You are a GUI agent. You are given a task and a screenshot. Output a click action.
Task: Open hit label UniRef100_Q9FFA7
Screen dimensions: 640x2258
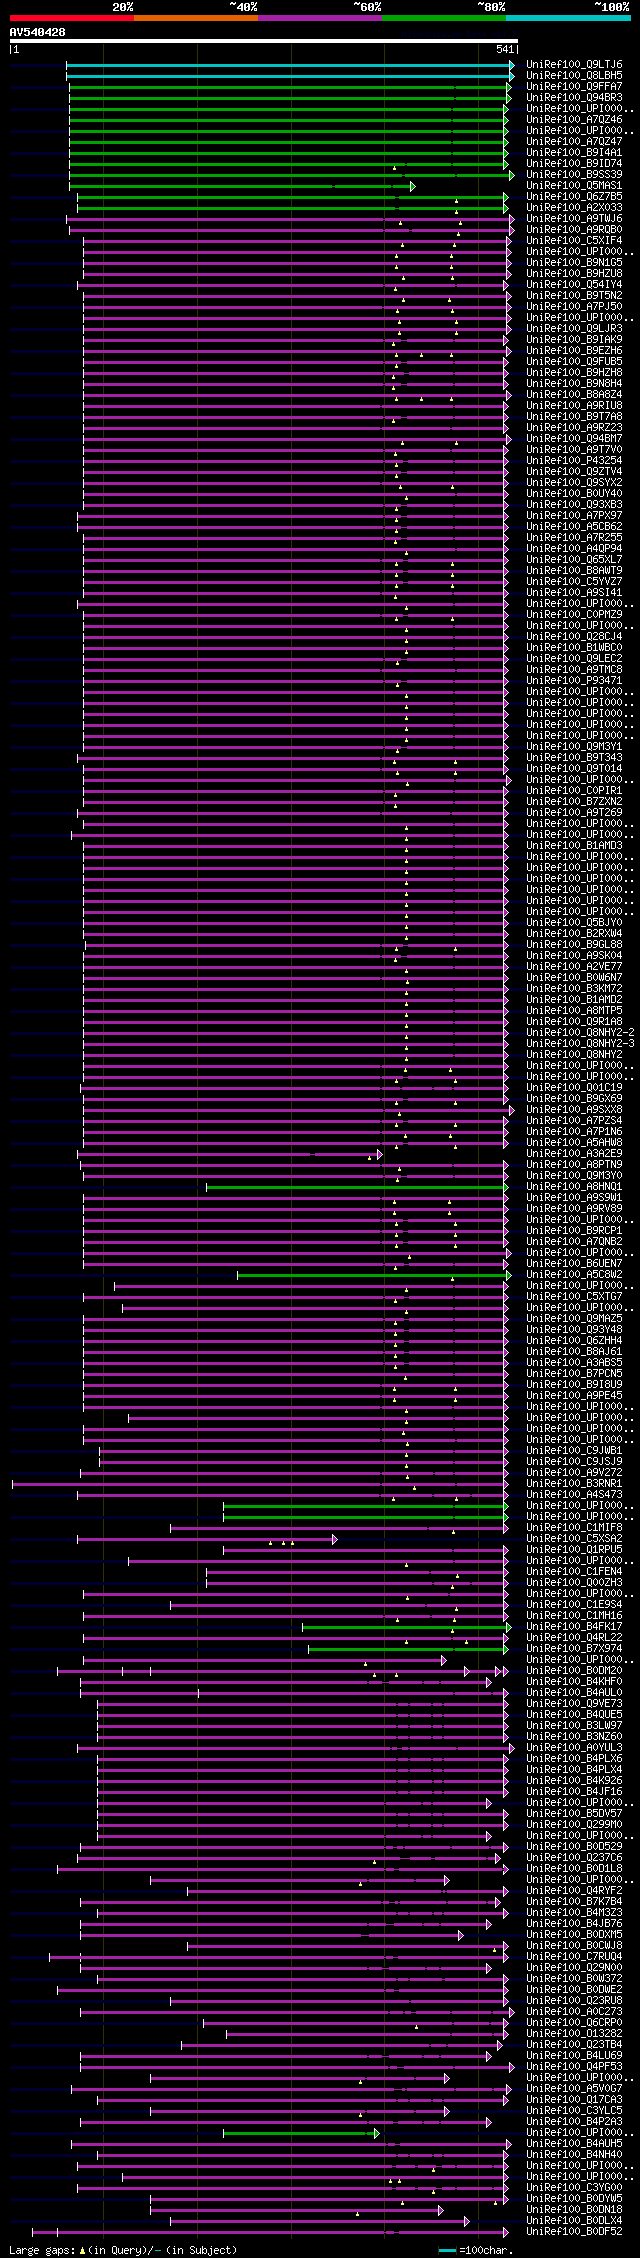pyautogui.click(x=574, y=86)
